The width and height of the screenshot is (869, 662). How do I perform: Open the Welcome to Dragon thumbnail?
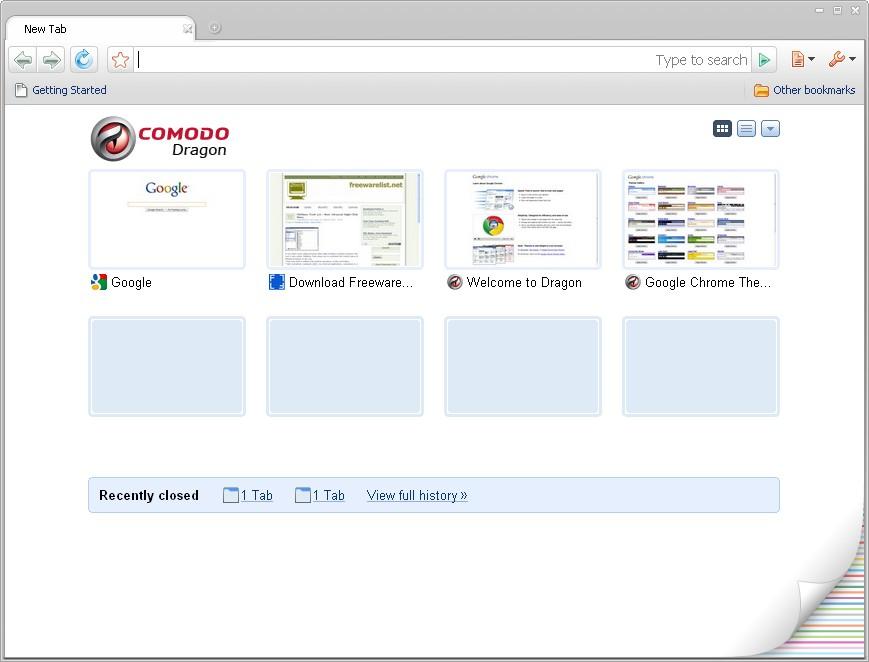coord(523,220)
